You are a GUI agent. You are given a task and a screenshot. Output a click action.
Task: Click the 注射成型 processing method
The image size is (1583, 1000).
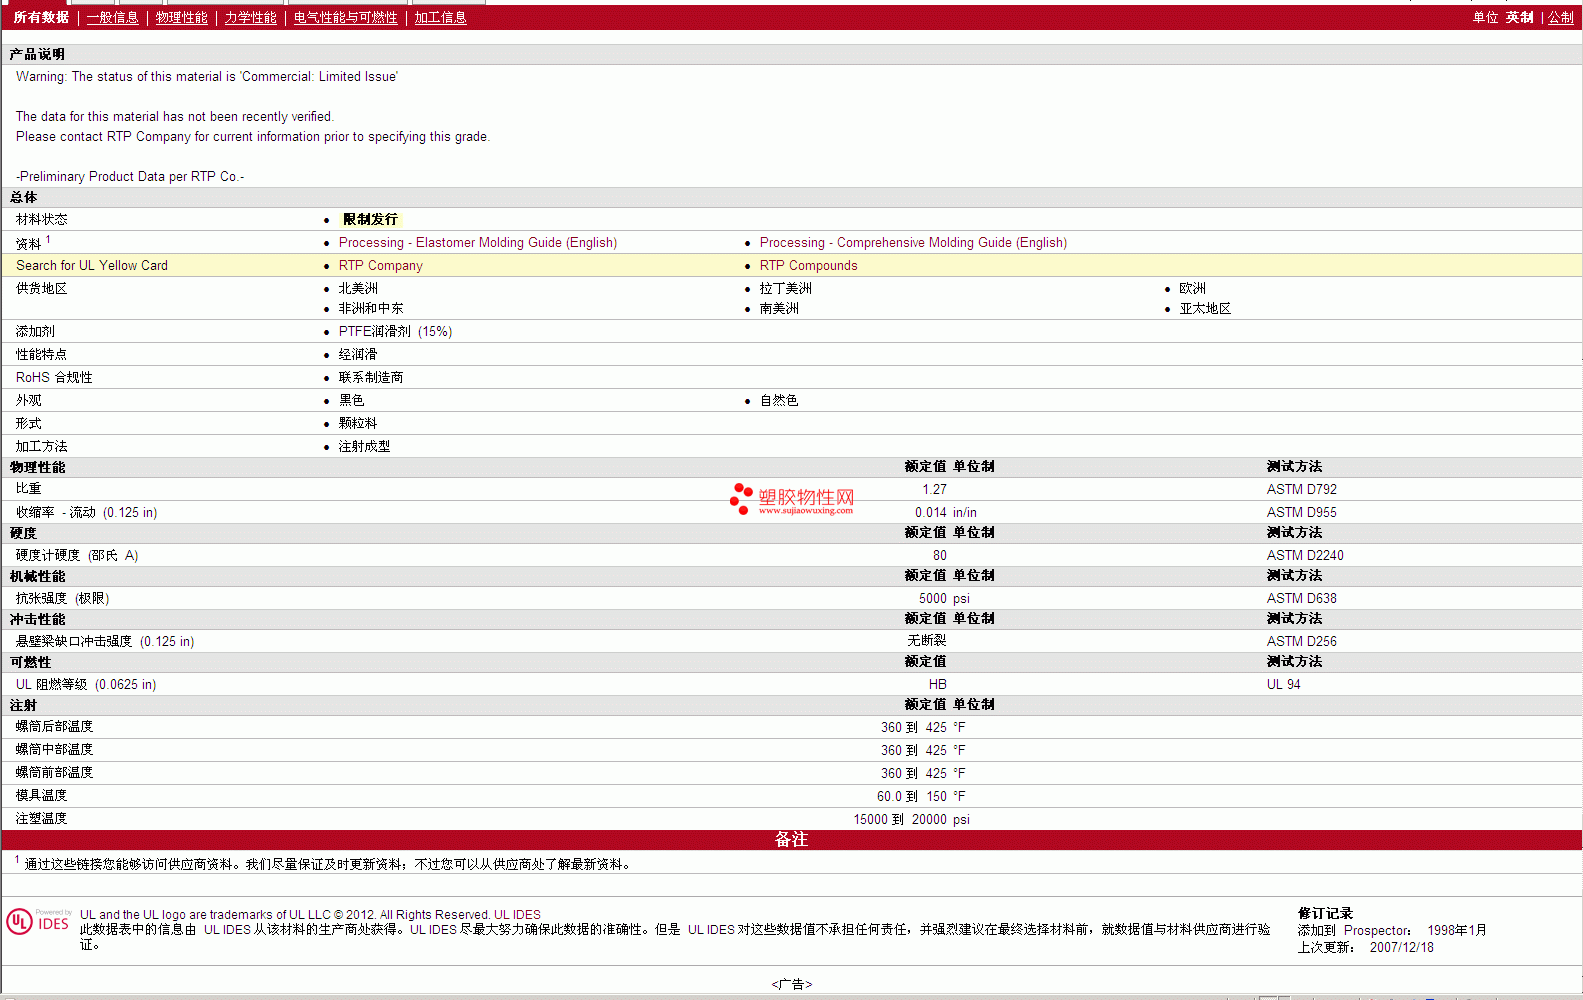364,447
